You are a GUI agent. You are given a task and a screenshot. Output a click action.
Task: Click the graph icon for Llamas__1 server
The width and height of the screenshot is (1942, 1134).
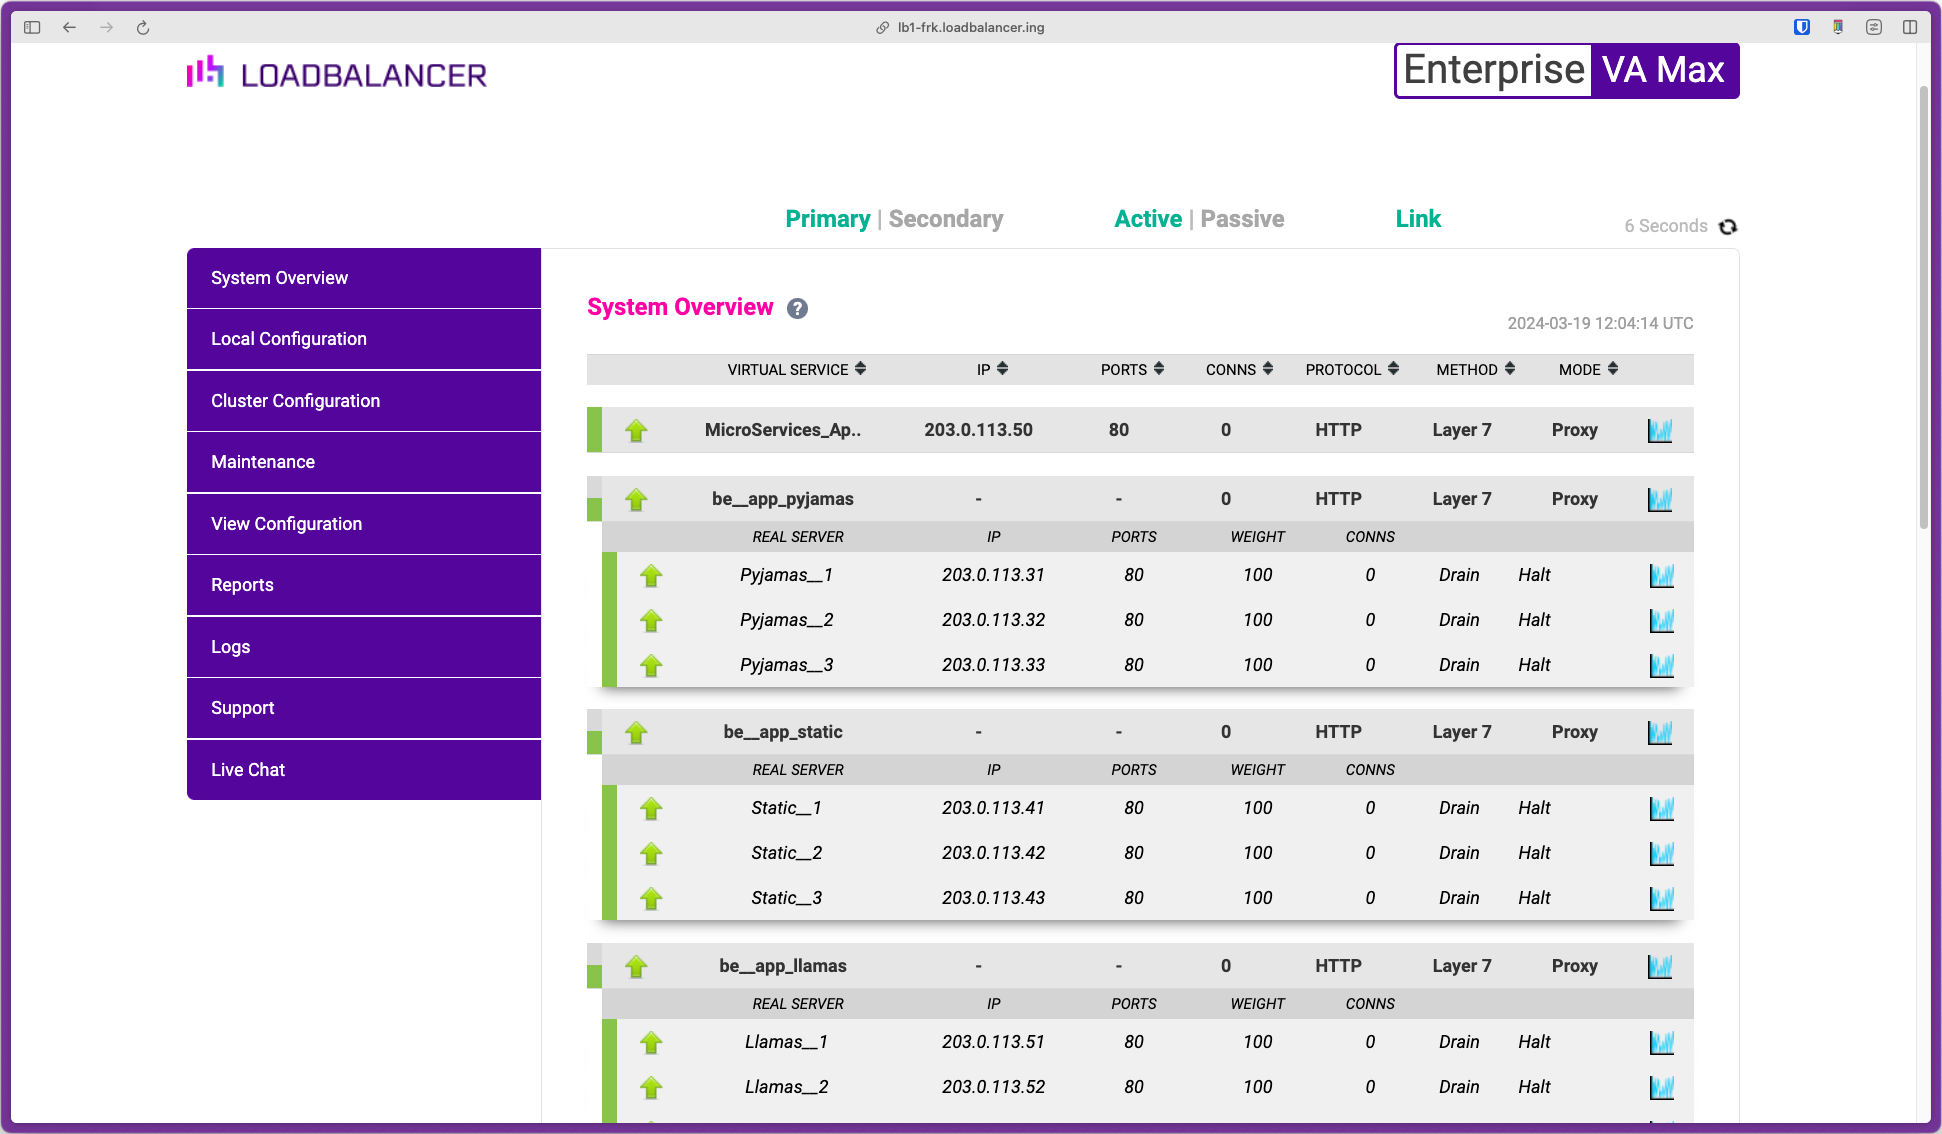(1661, 1043)
